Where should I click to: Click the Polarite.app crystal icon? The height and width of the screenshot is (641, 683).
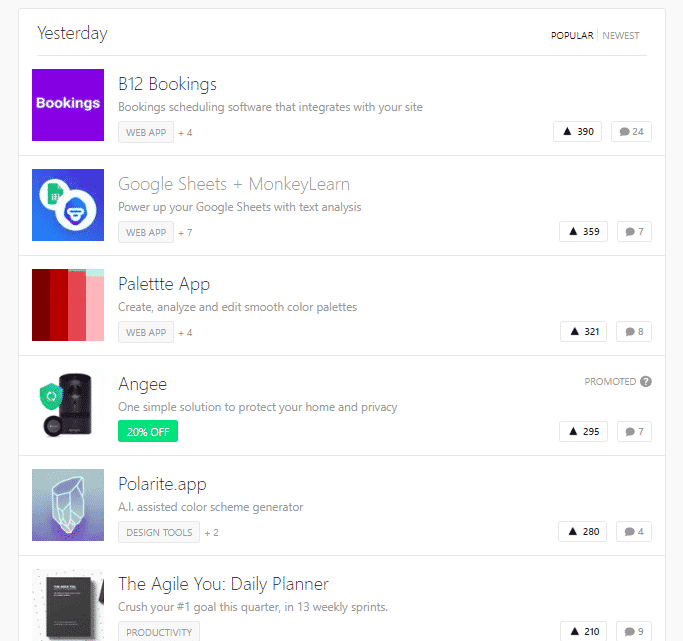(68, 505)
